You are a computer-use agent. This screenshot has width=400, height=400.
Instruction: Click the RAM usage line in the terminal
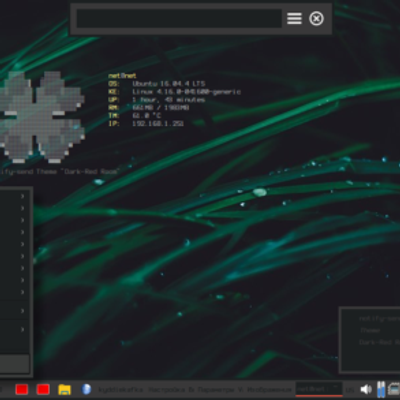(149, 108)
